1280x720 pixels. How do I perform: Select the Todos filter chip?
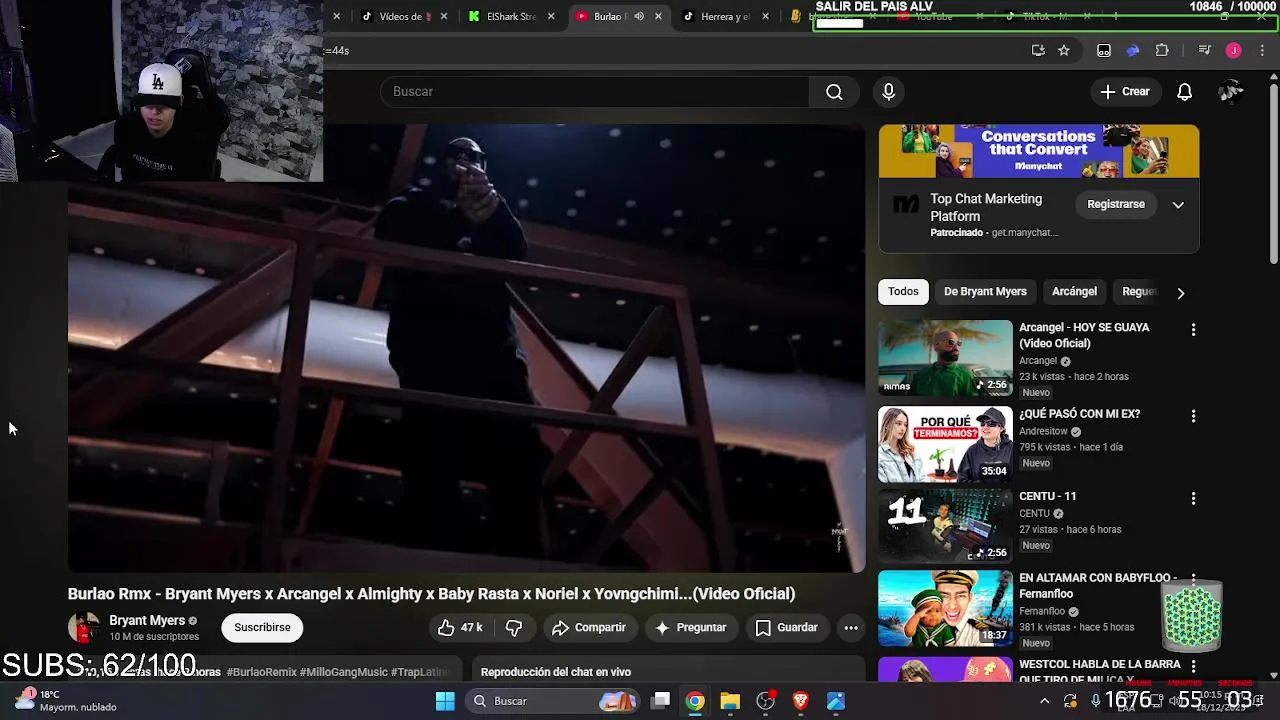click(x=903, y=292)
